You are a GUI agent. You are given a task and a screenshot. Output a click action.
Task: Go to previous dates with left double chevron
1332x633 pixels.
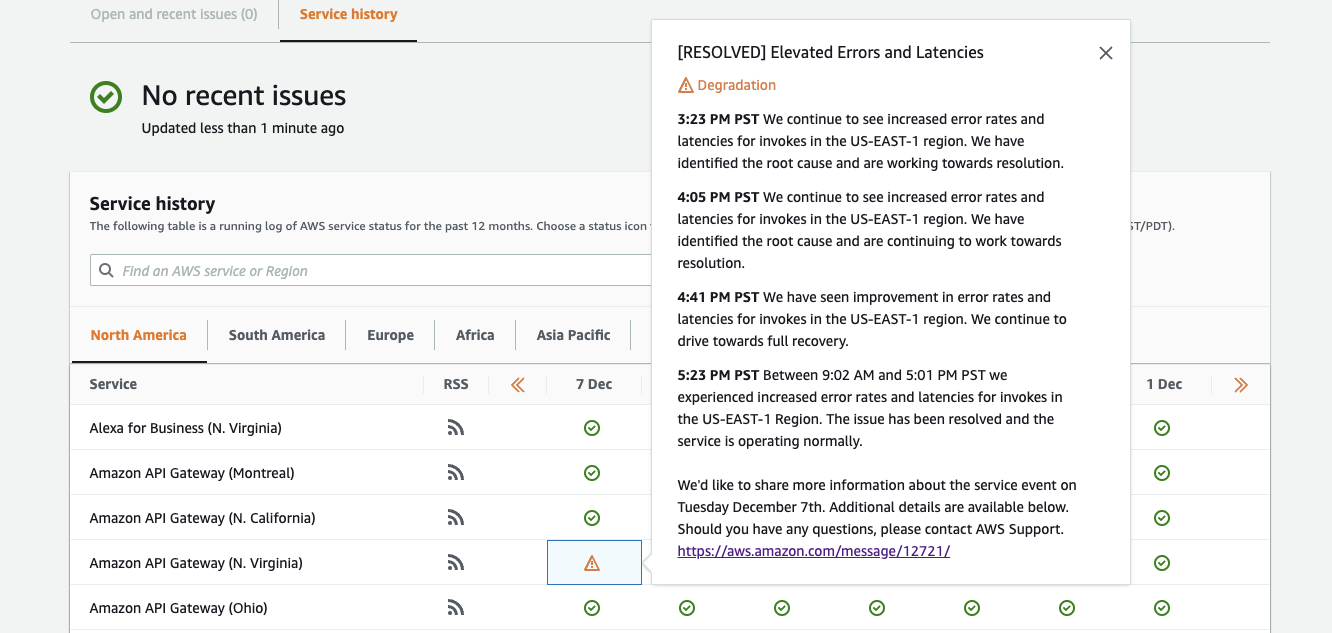[518, 385]
